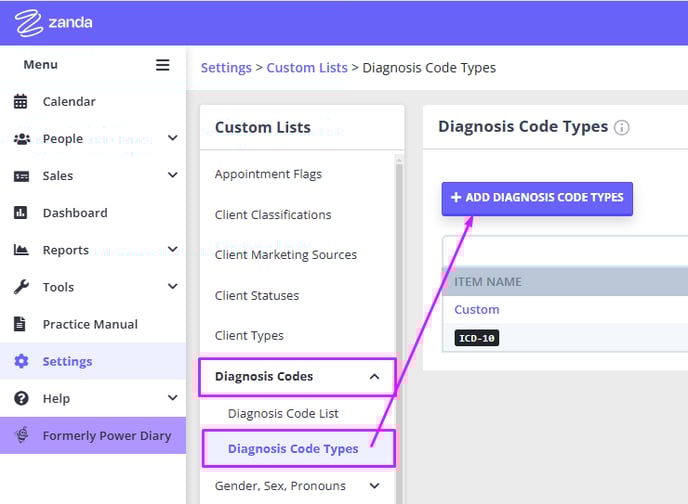Click the ITEM NAME column header
The height and width of the screenshot is (504, 688).
(x=488, y=282)
